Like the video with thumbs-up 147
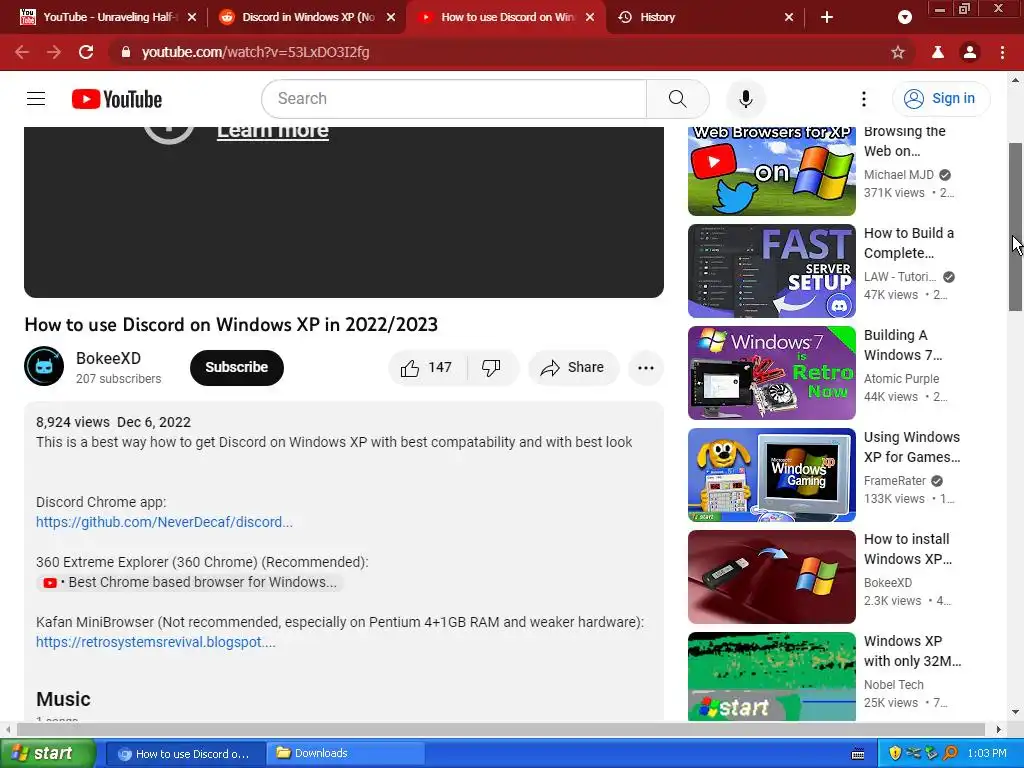The height and width of the screenshot is (768, 1024). [x=428, y=368]
